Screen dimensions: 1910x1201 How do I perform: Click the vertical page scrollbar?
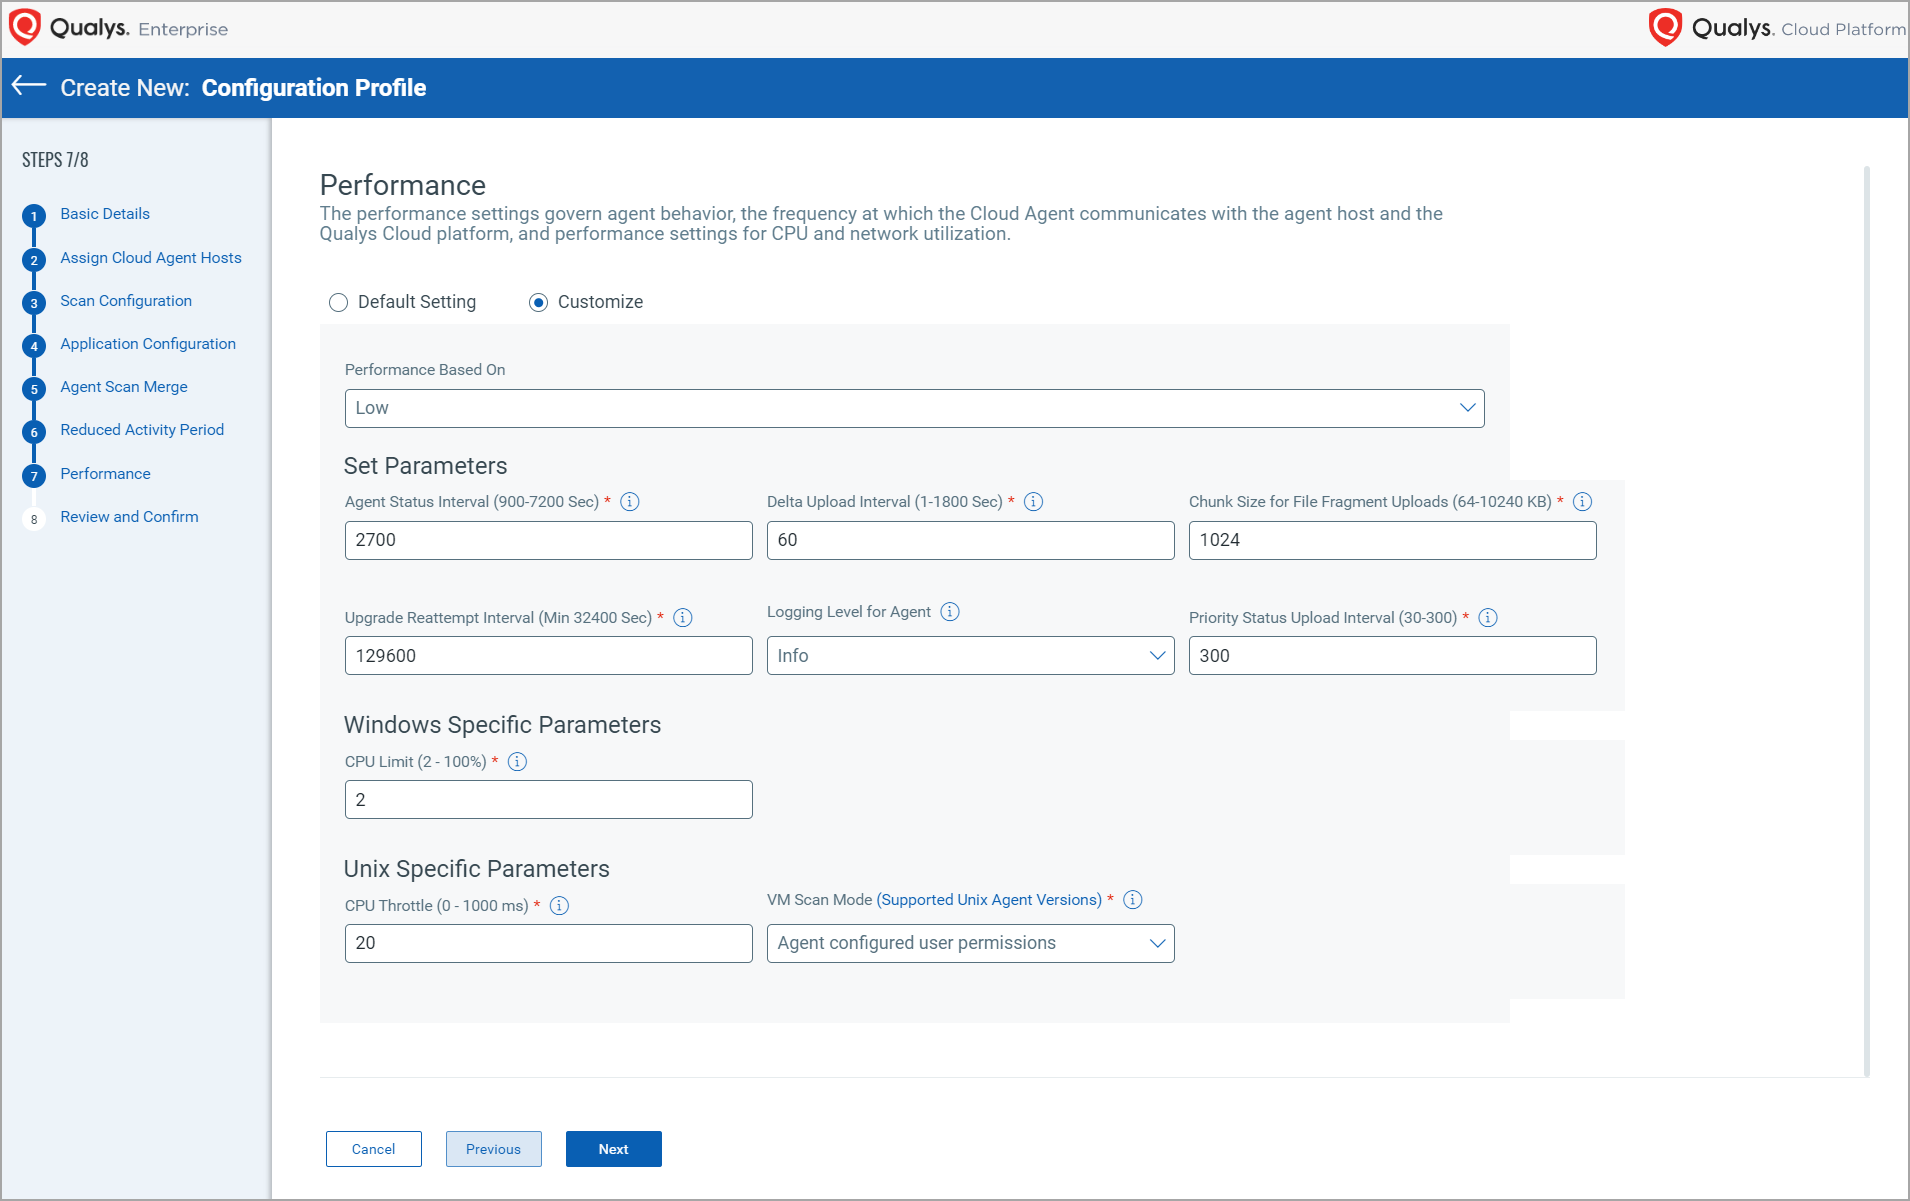(x=1866, y=620)
